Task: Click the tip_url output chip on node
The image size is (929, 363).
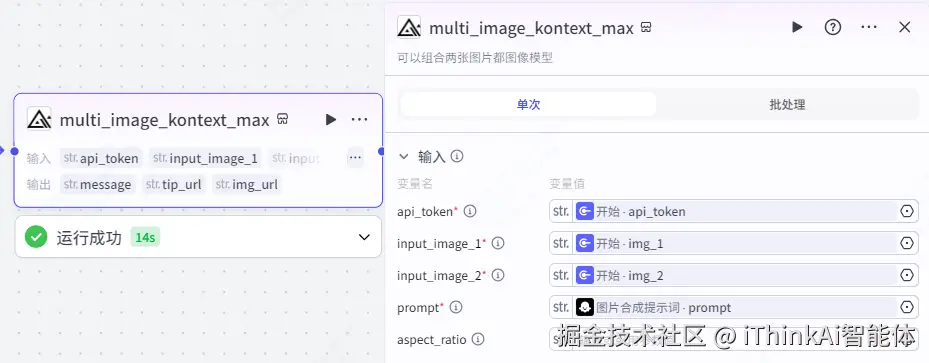Action: pyautogui.click(x=174, y=184)
